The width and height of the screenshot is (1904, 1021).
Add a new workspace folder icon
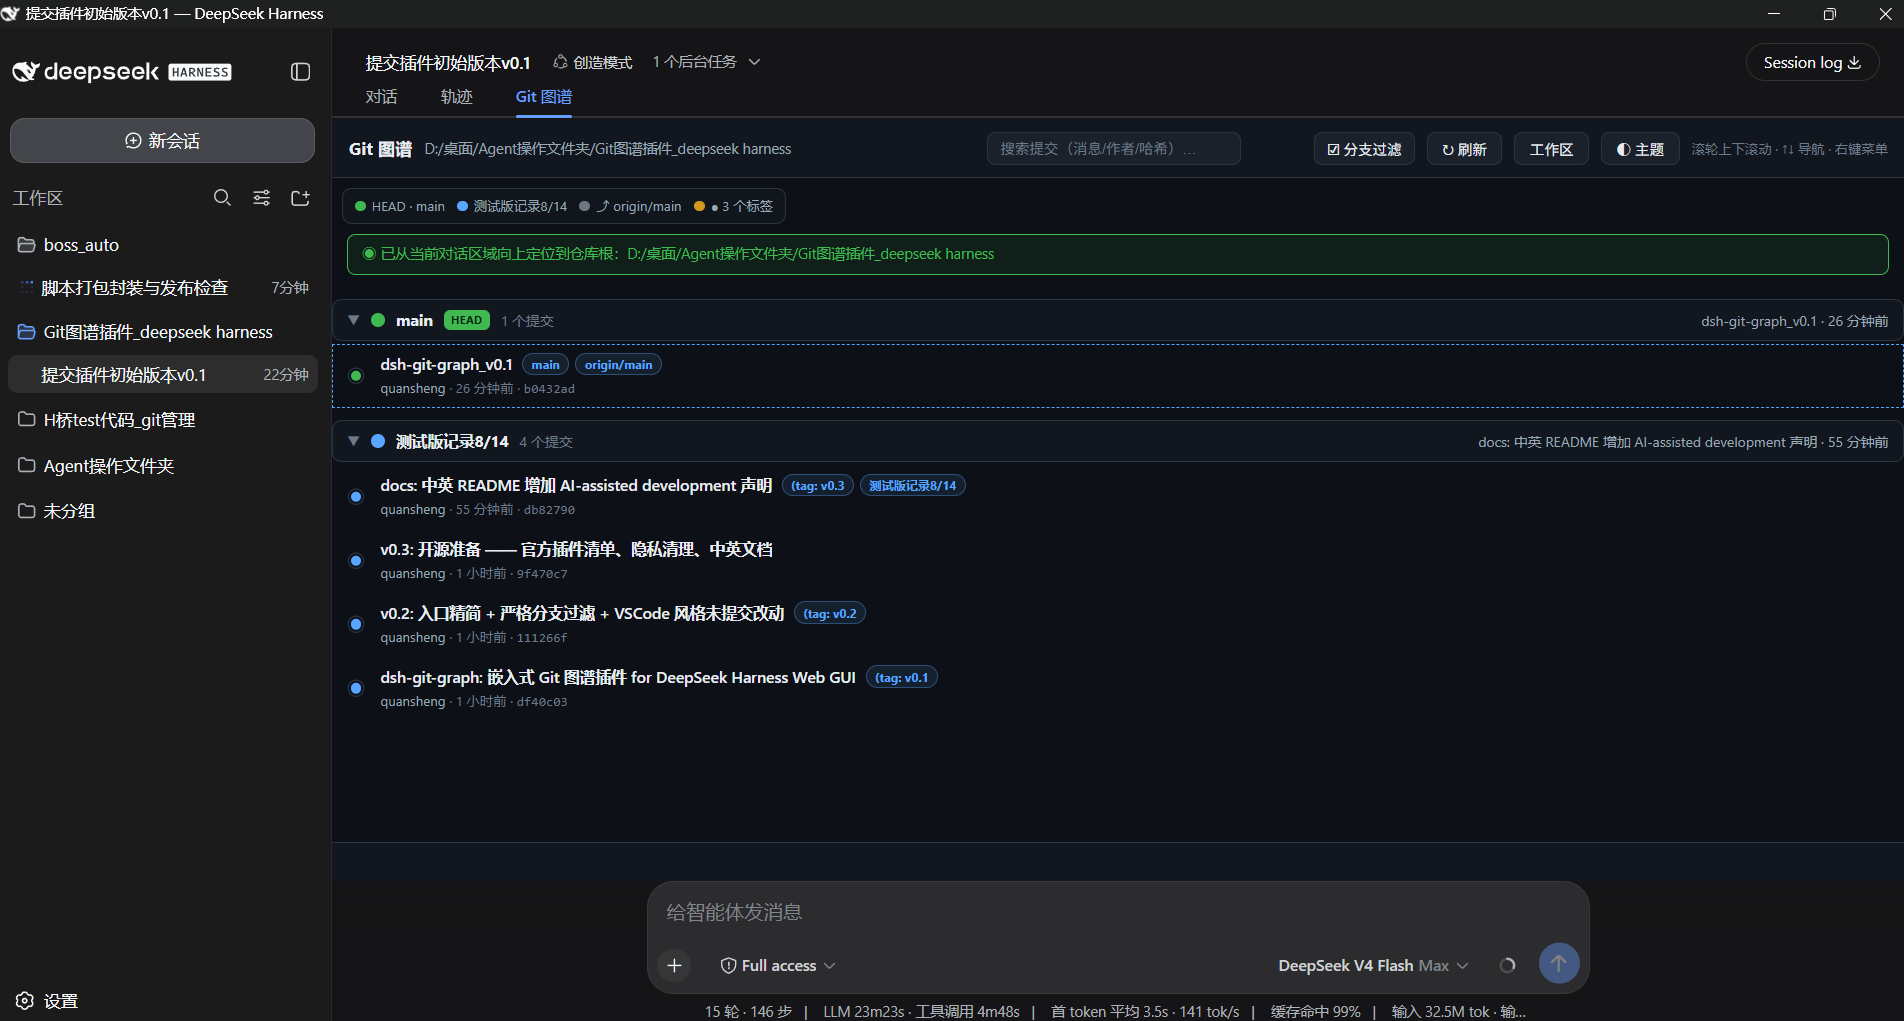point(300,198)
